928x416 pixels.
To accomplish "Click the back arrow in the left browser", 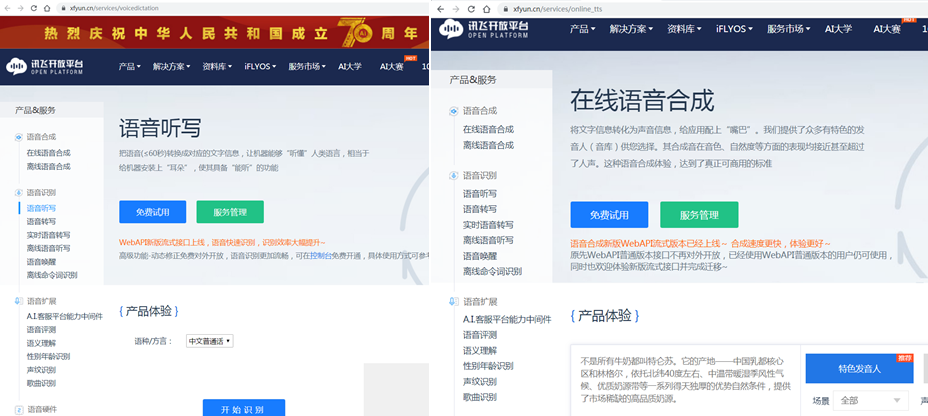I will [7, 8].
